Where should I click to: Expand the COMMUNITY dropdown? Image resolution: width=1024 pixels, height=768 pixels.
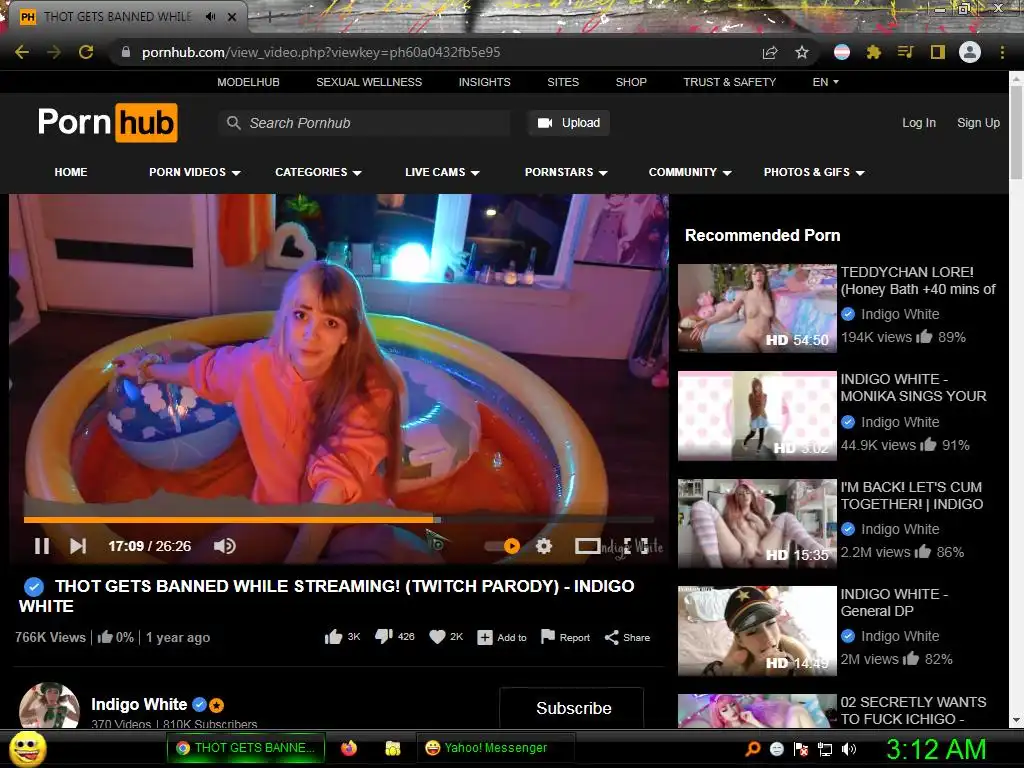coord(690,172)
